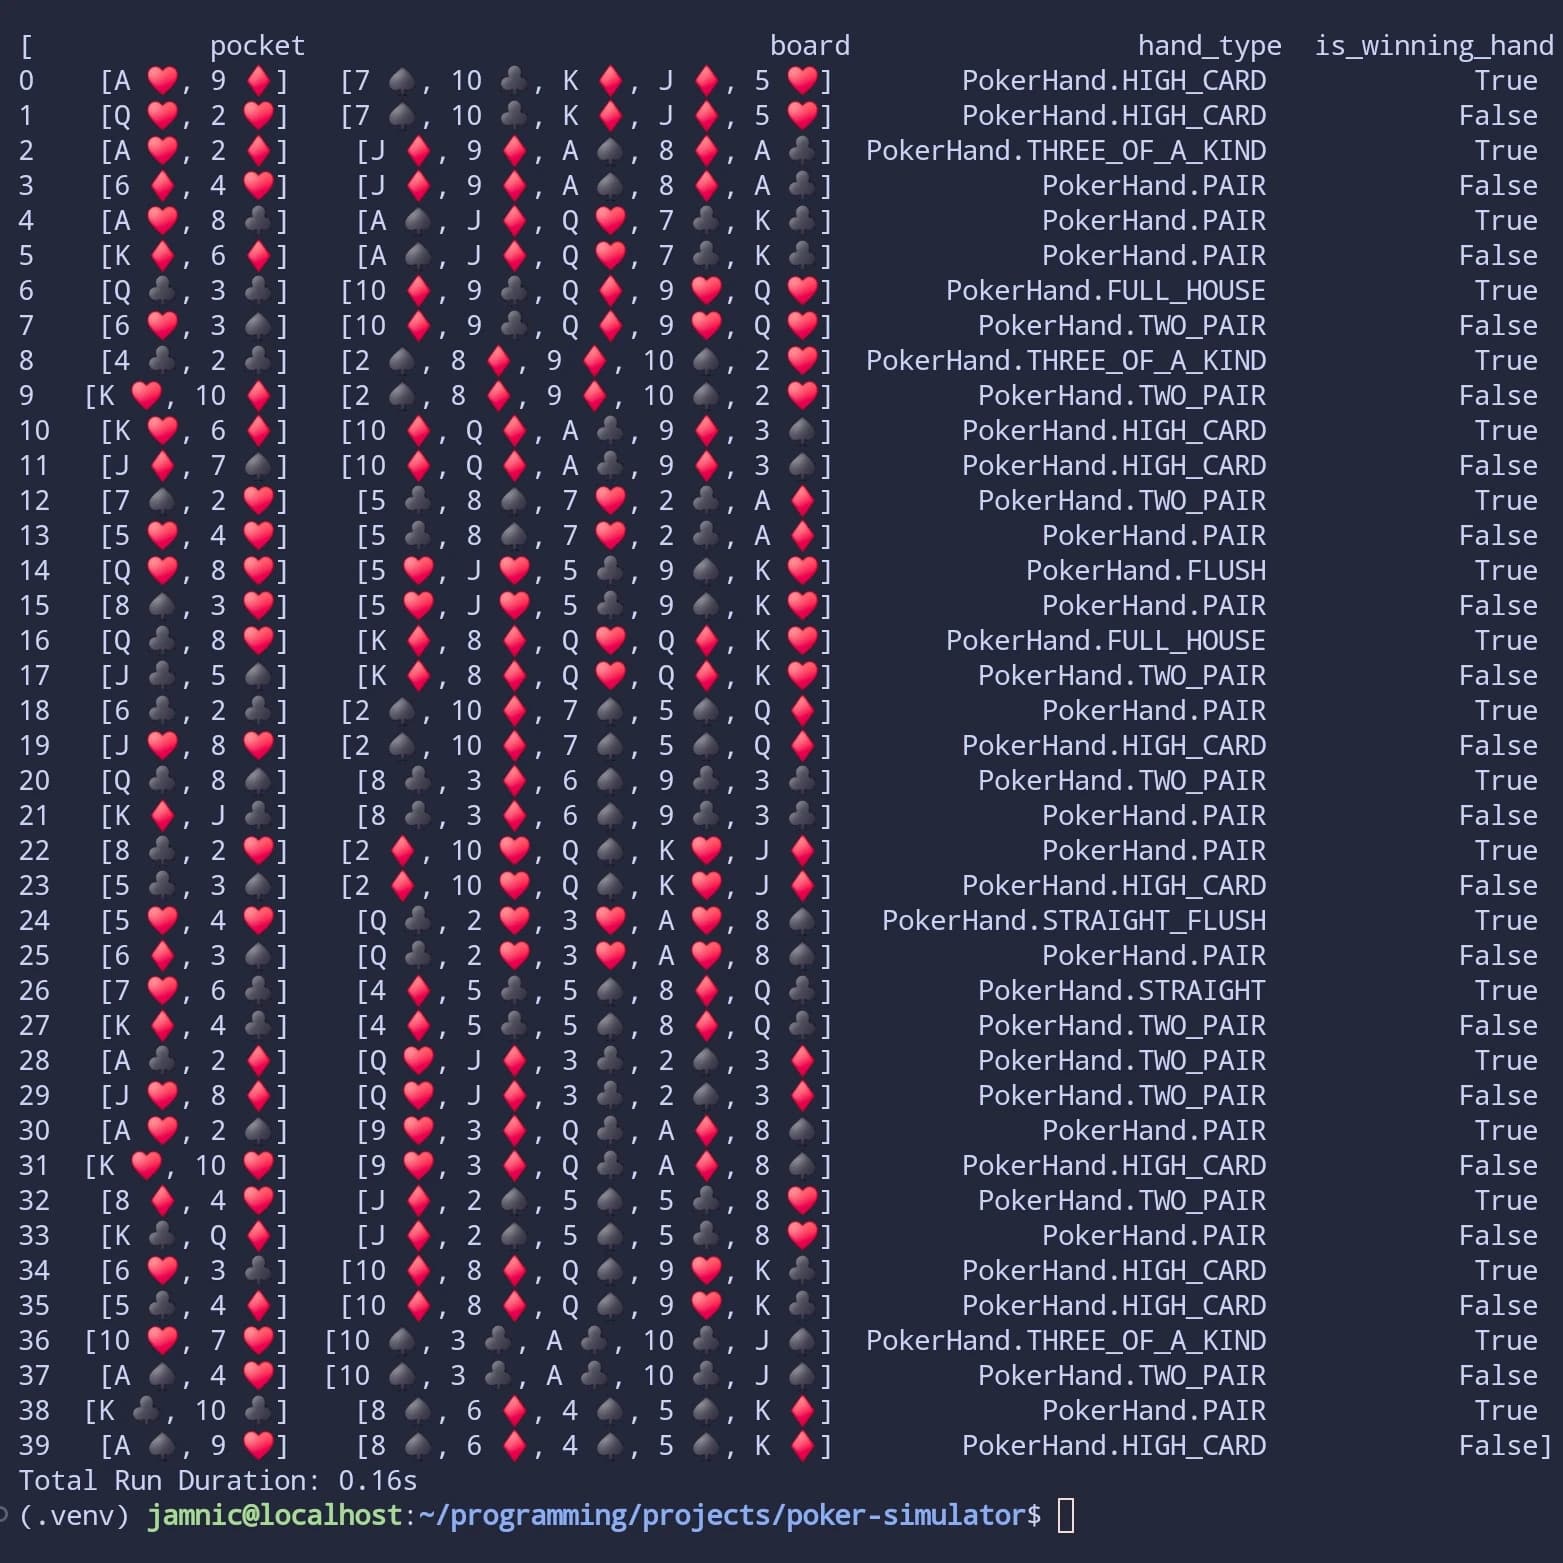The width and height of the screenshot is (1563, 1563).
Task: Click the 'is_winning_hand' column header
Action: (1434, 46)
